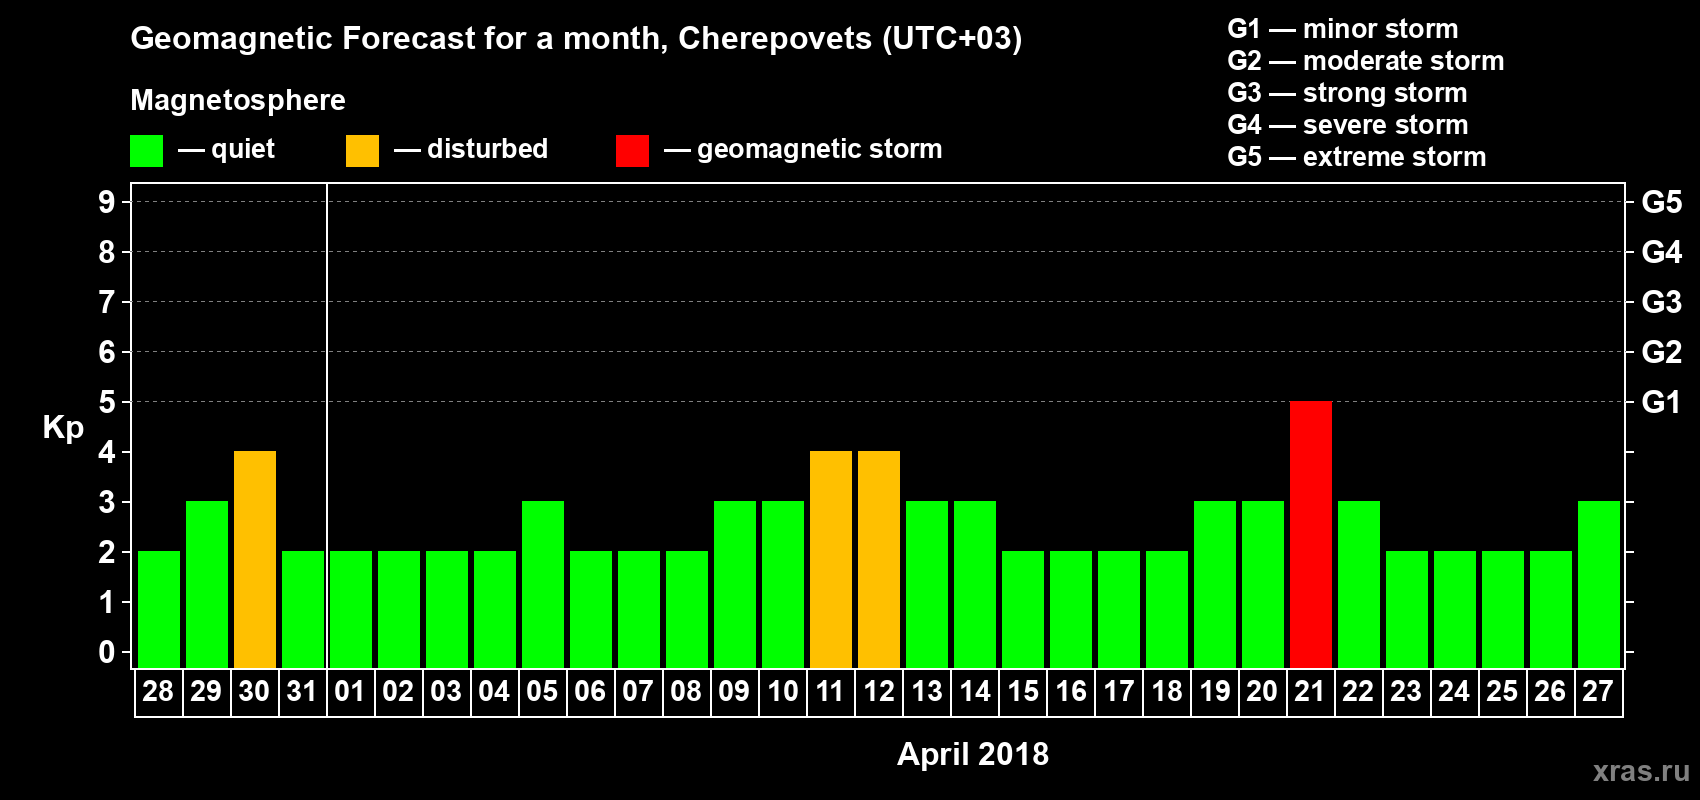Click the 'geomagnetic storm' legend label
The height and width of the screenshot is (800, 1700).
(819, 150)
